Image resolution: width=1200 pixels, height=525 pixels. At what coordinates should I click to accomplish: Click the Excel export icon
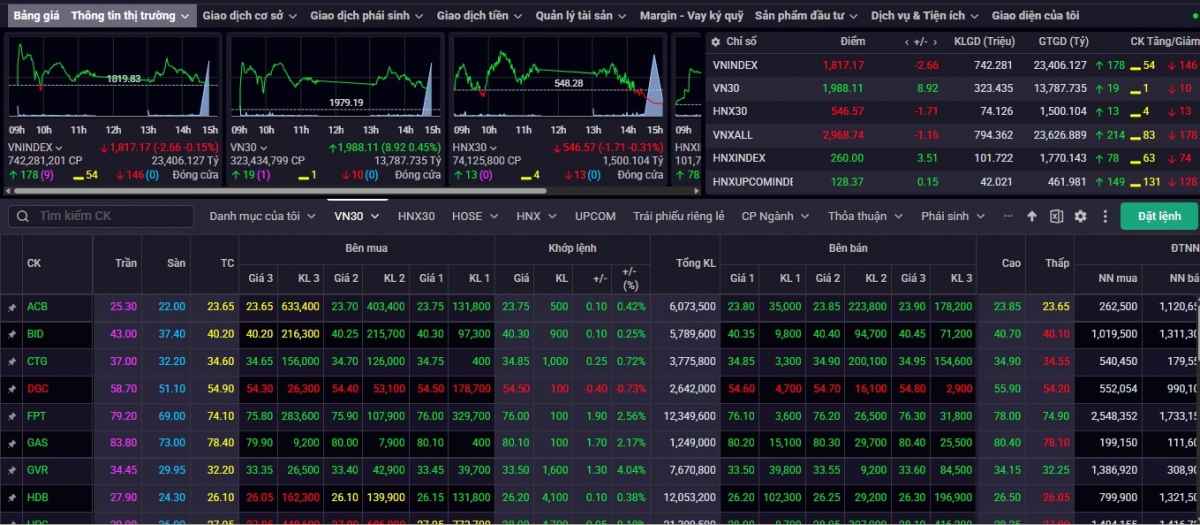pyautogui.click(x=1056, y=216)
